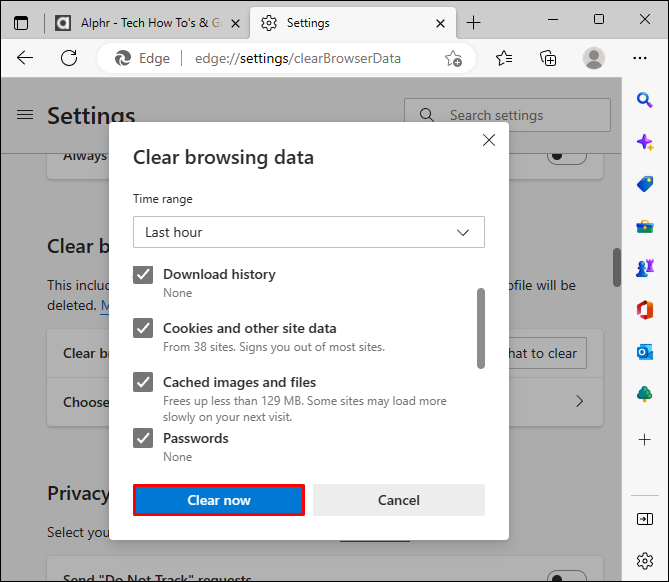
Task: Click the dialog's vertical scrollbar
Action: point(480,328)
